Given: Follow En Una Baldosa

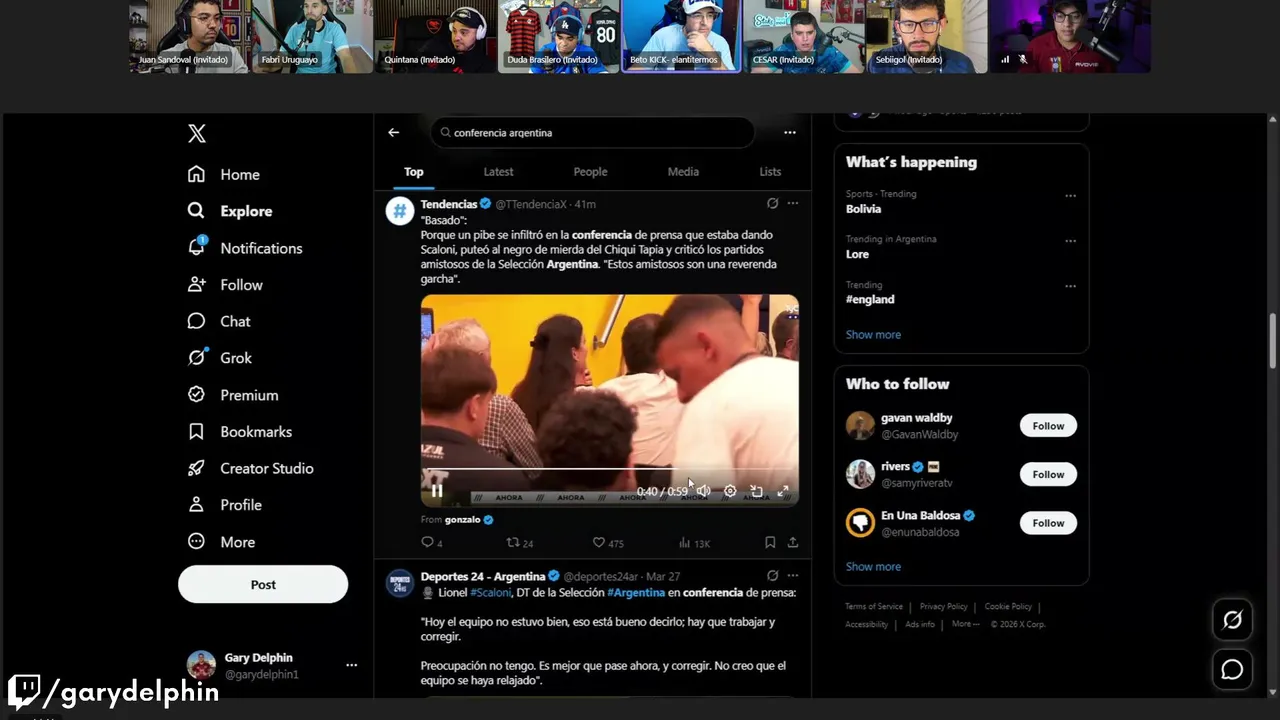Looking at the screenshot, I should (1048, 523).
